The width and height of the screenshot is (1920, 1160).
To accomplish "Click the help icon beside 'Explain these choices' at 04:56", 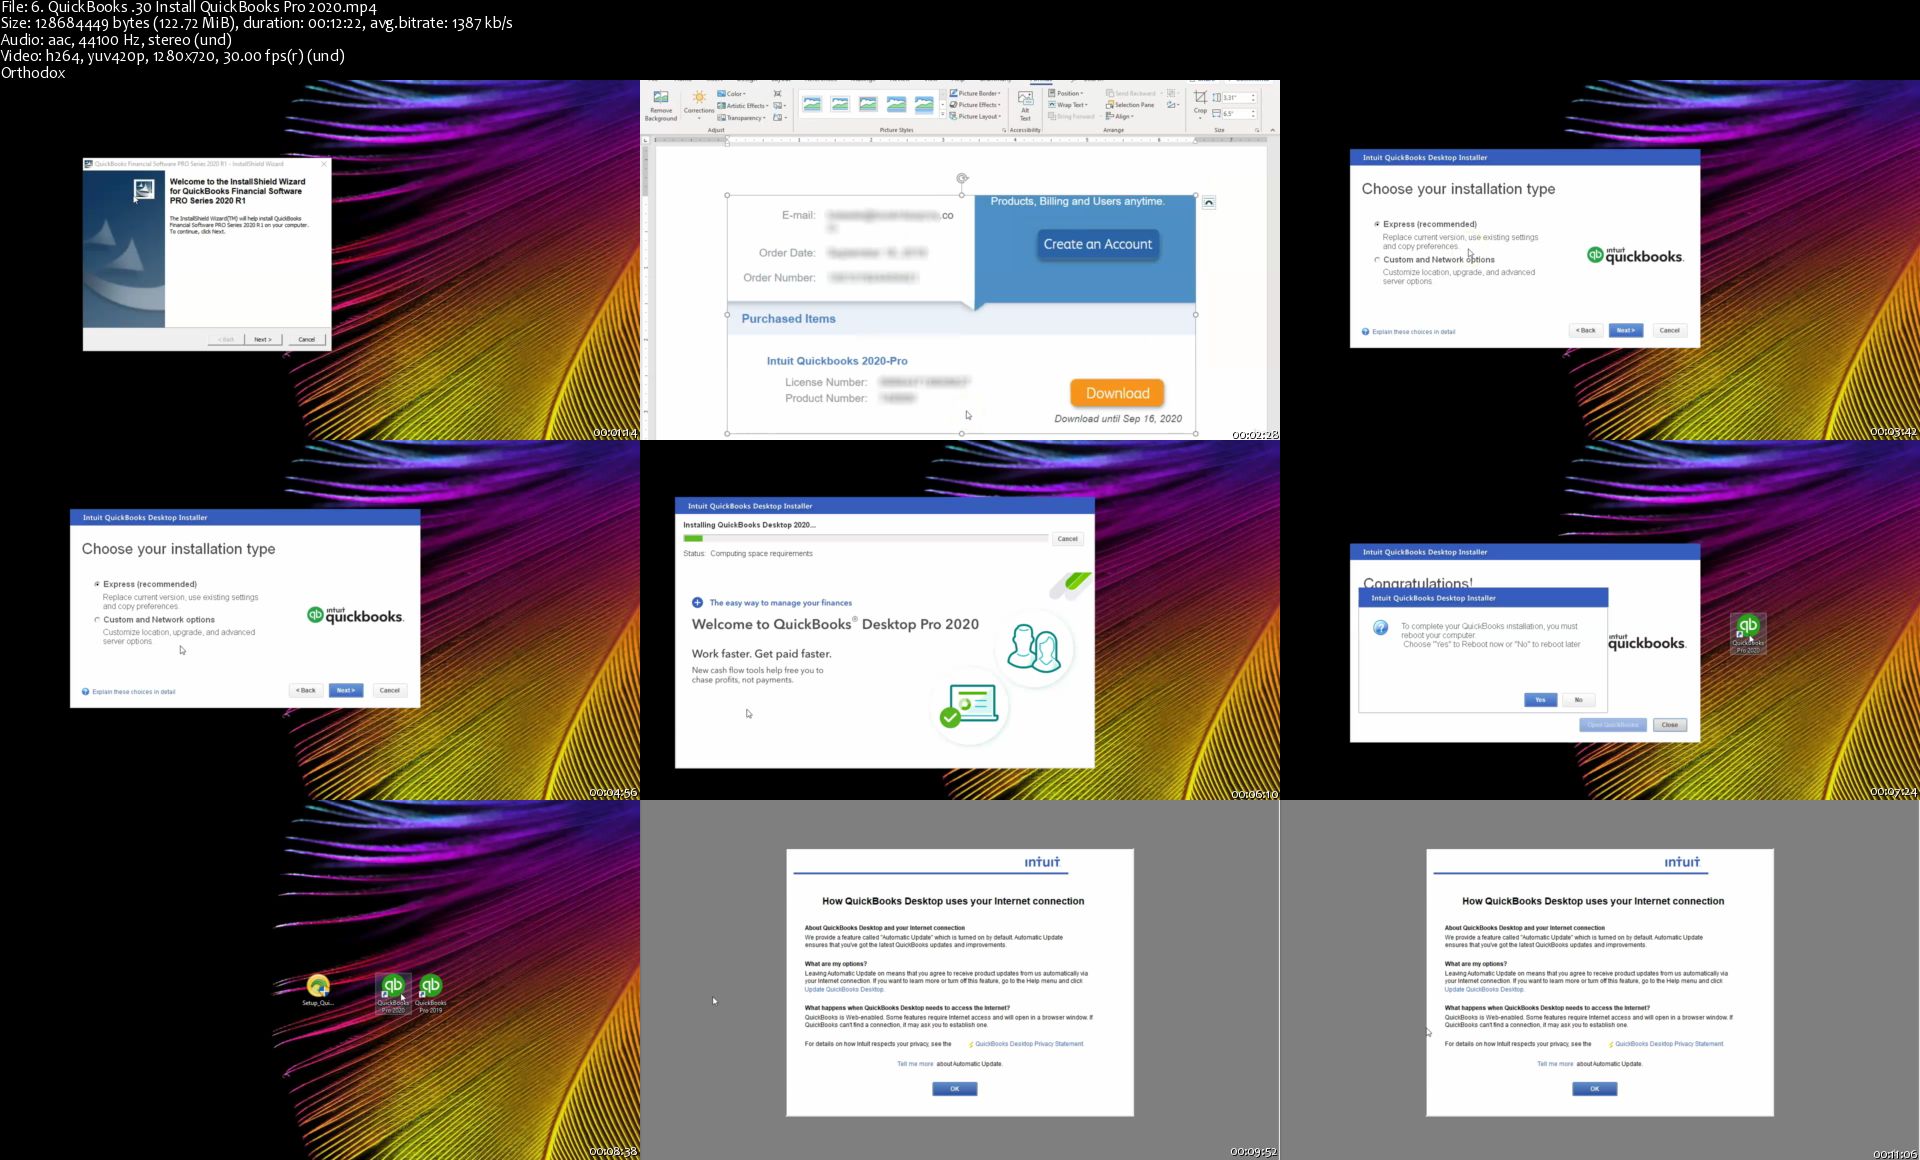I will 85,691.
